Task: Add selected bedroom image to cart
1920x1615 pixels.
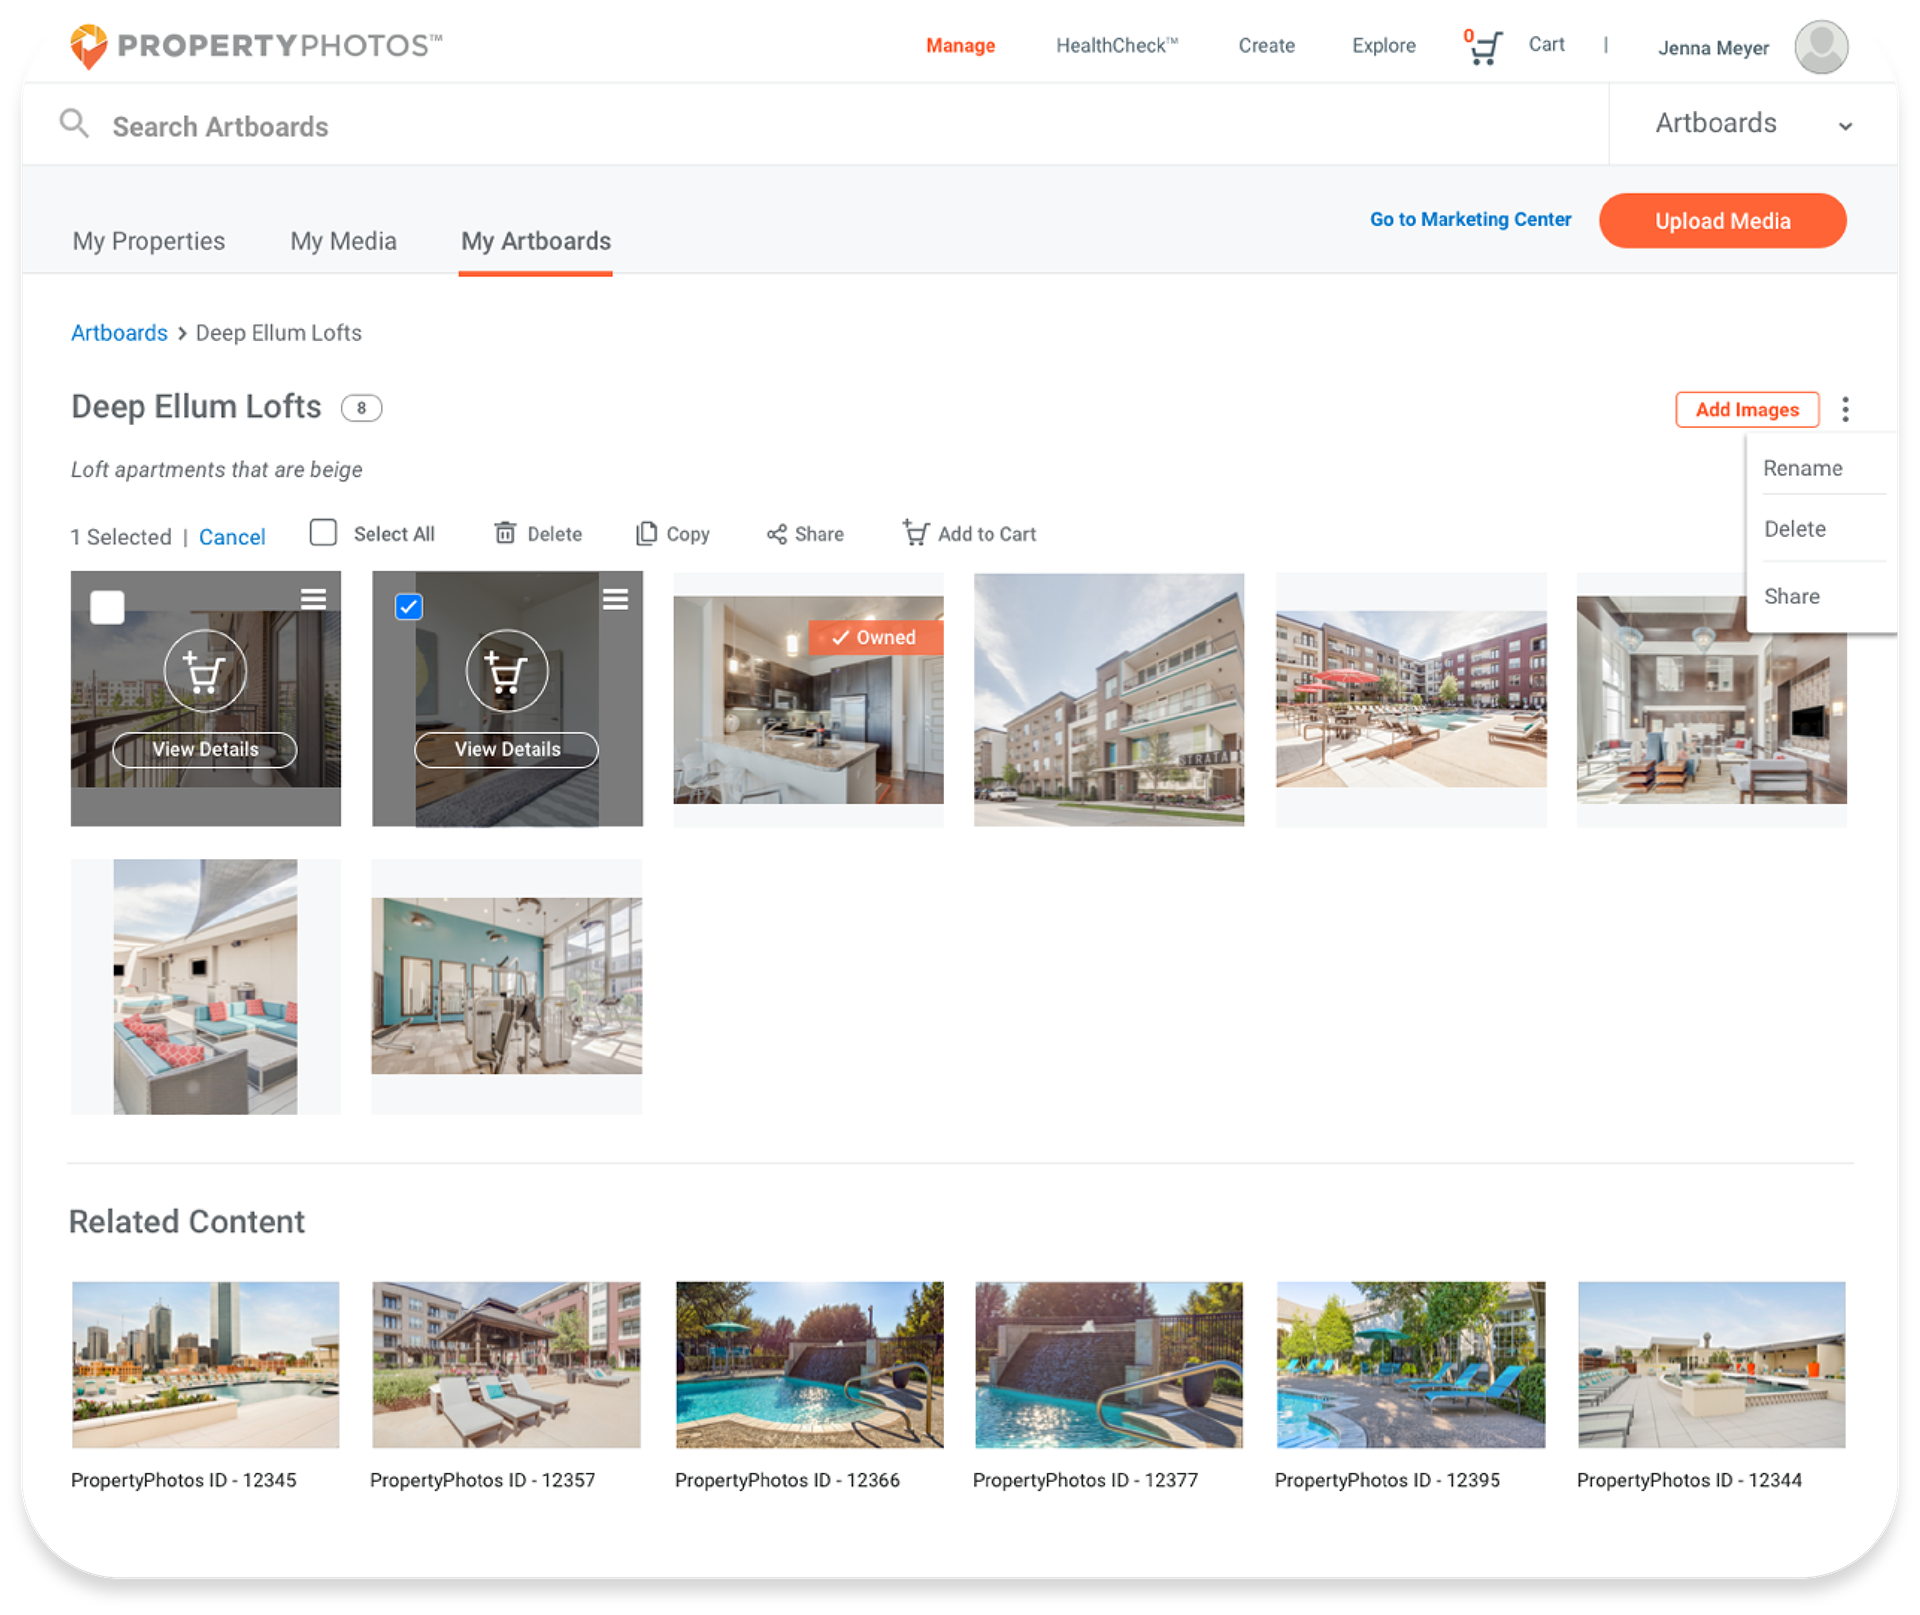Action: tap(507, 671)
